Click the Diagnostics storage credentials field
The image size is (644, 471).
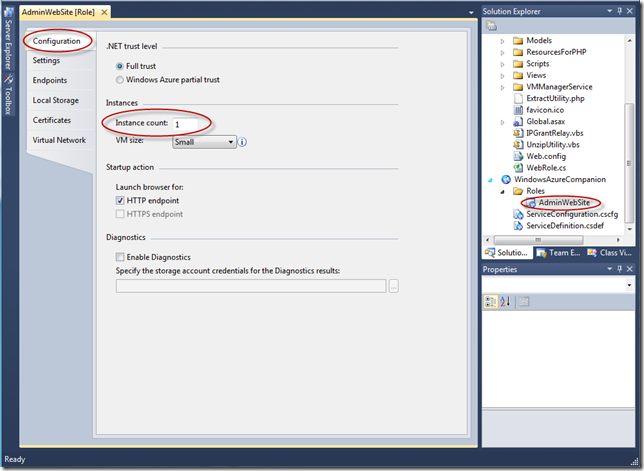tap(251, 286)
